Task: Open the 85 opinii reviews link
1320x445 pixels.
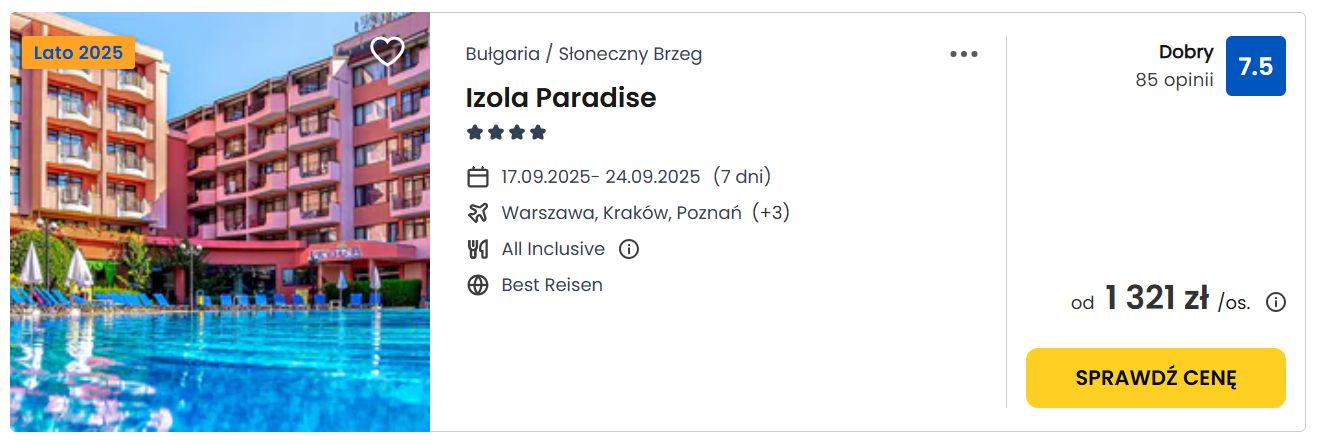Action: (x=1174, y=80)
